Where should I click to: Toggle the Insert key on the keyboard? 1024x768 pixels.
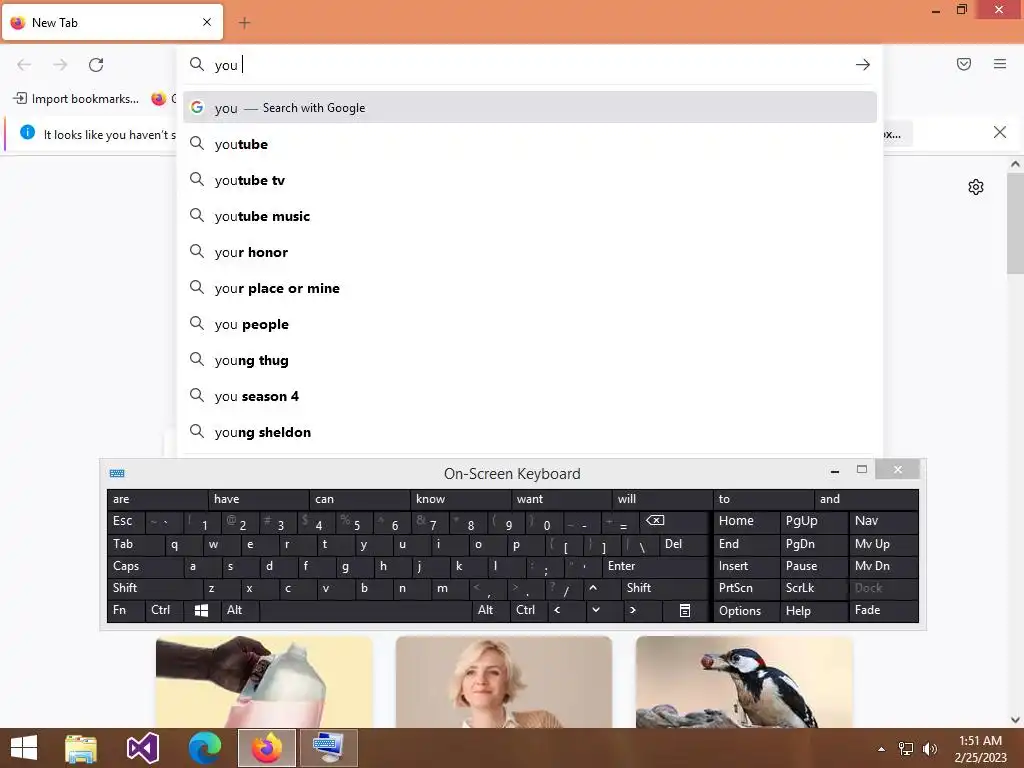[746, 566]
